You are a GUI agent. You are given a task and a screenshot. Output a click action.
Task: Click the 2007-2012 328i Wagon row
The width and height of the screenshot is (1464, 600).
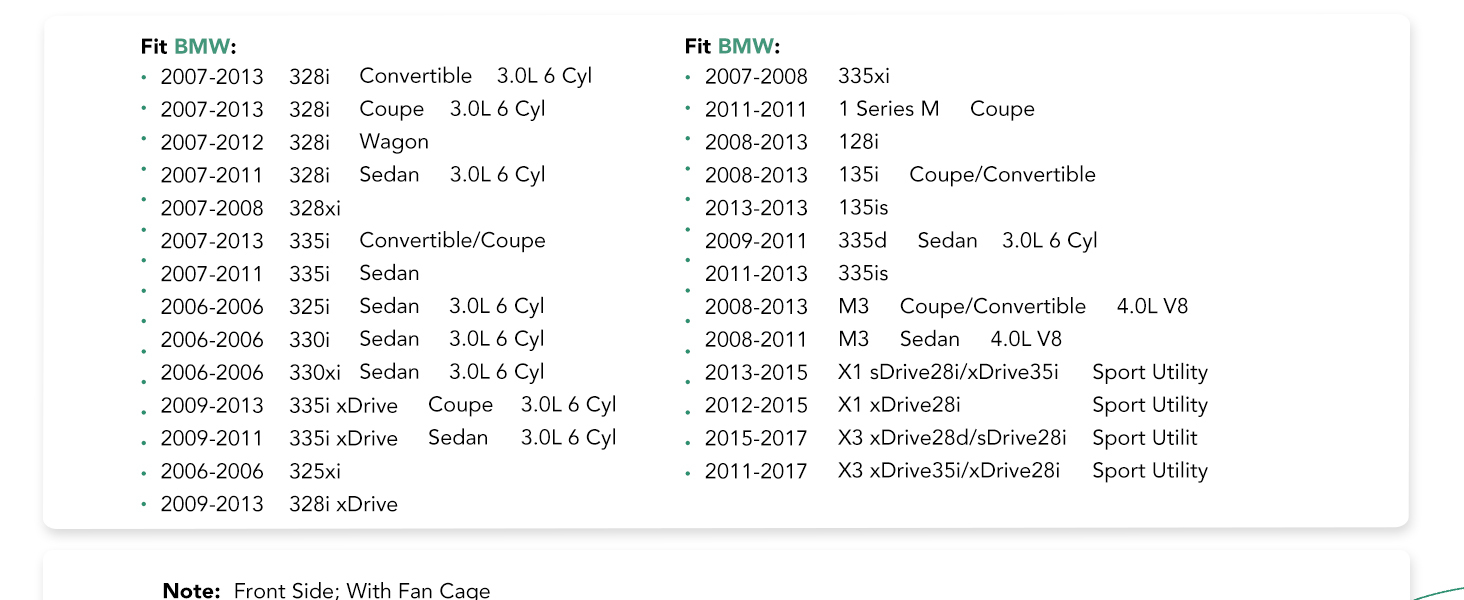click(x=295, y=142)
